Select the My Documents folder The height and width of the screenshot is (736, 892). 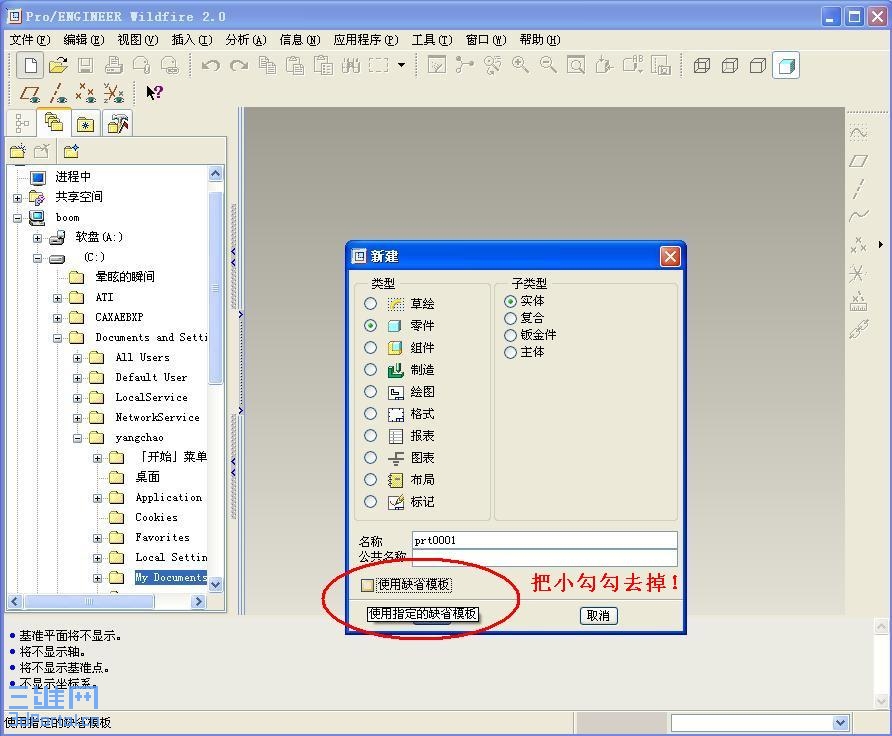[171, 577]
